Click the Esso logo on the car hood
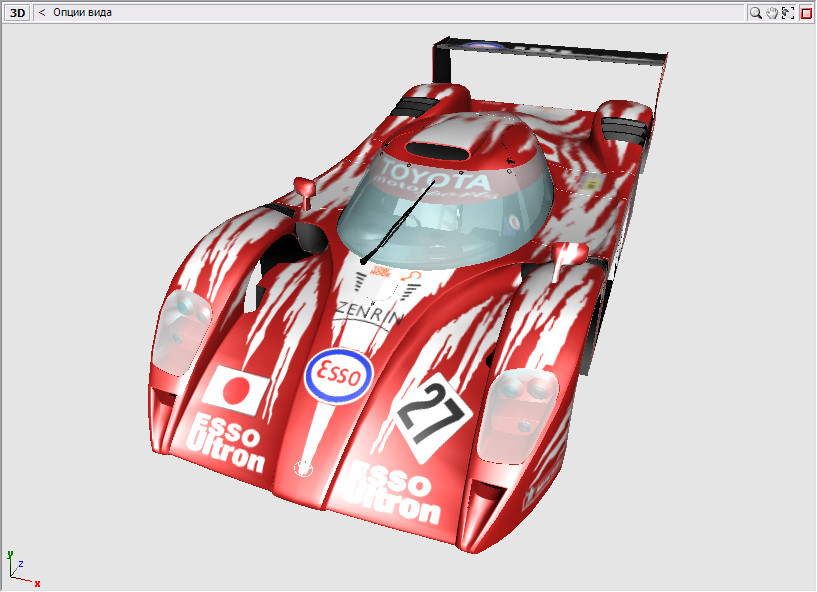The height and width of the screenshot is (592, 817). (x=339, y=376)
